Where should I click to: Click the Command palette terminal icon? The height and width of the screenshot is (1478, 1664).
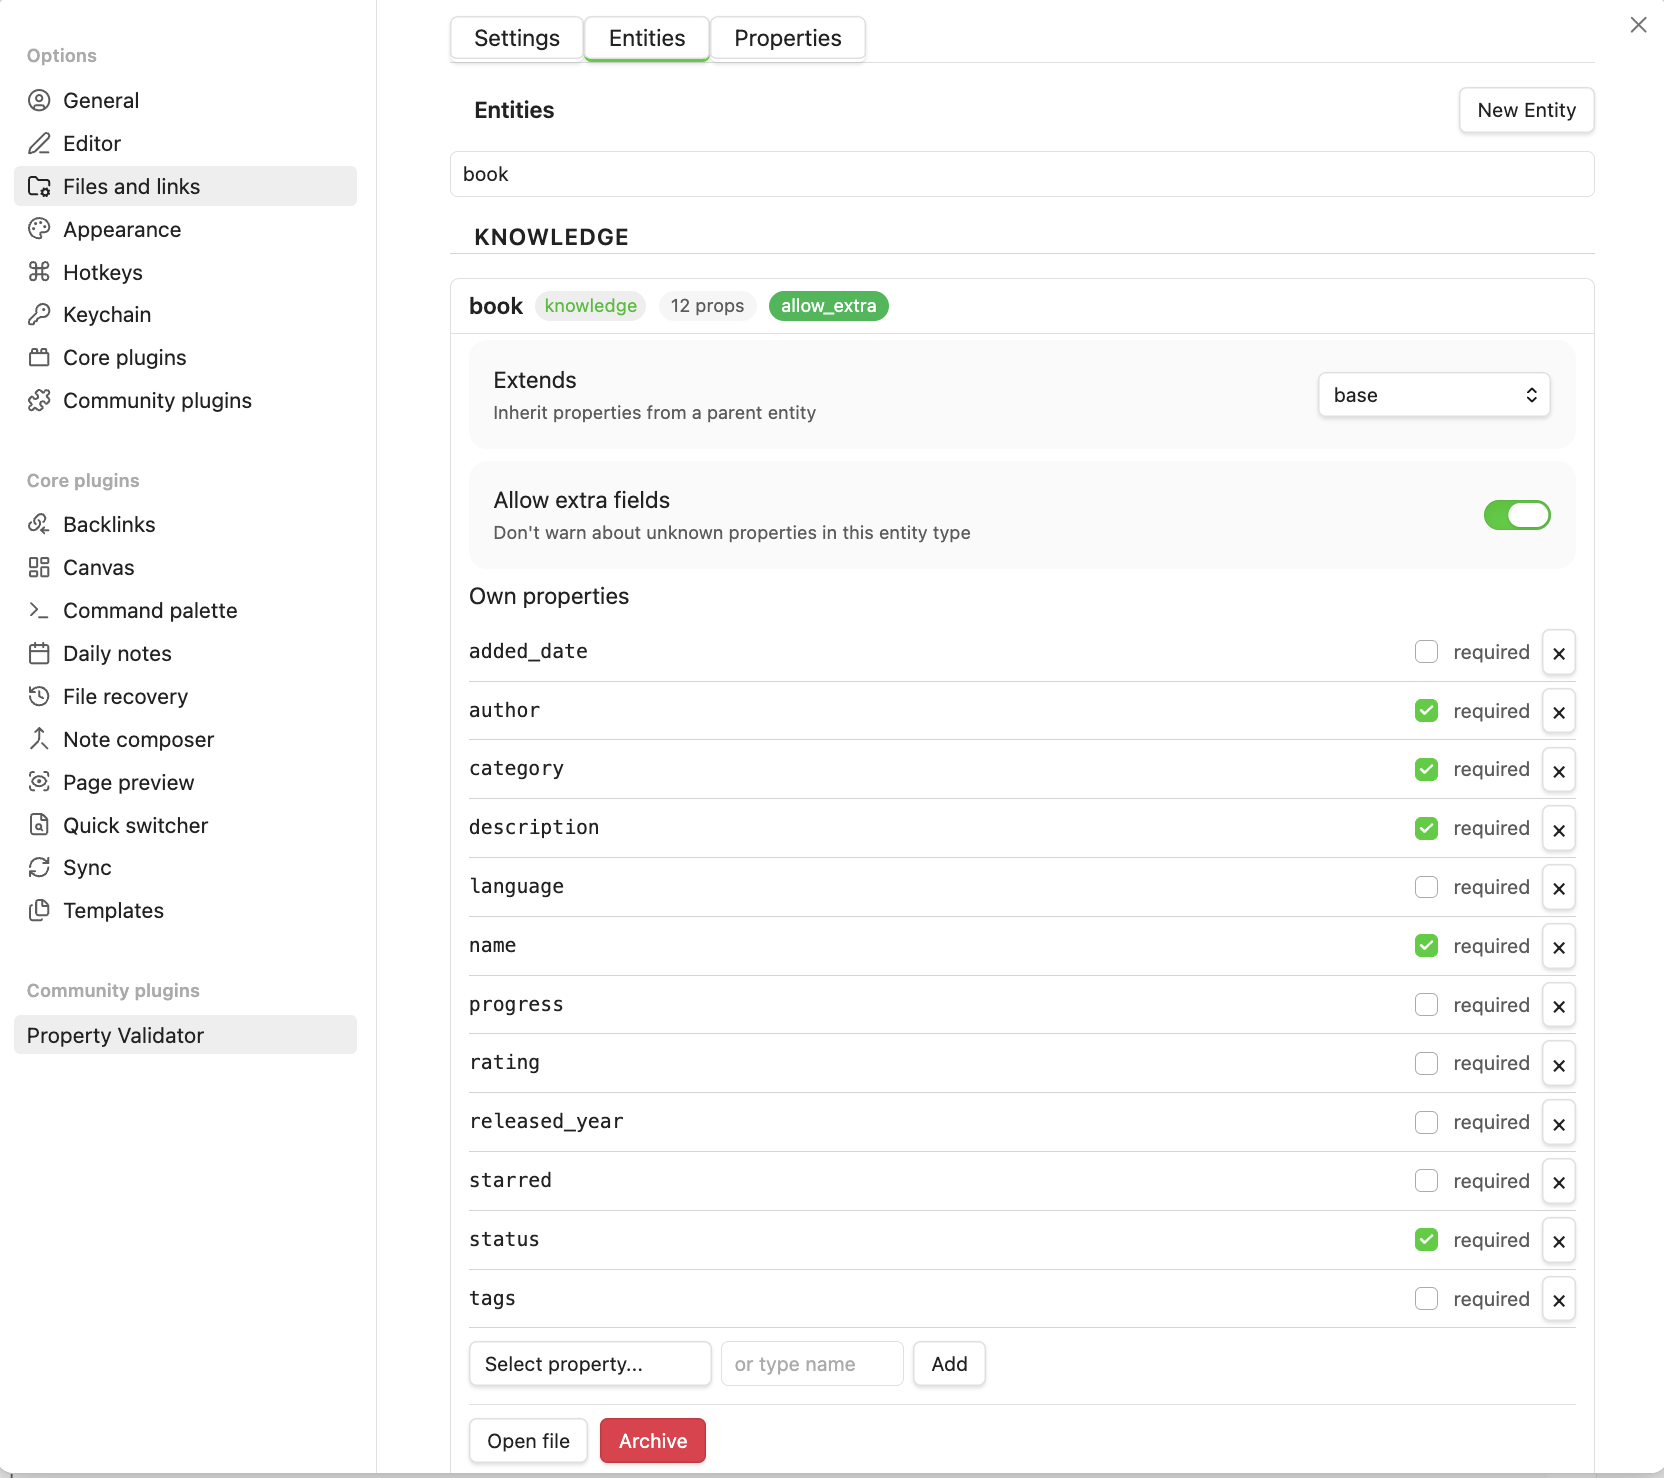39,610
